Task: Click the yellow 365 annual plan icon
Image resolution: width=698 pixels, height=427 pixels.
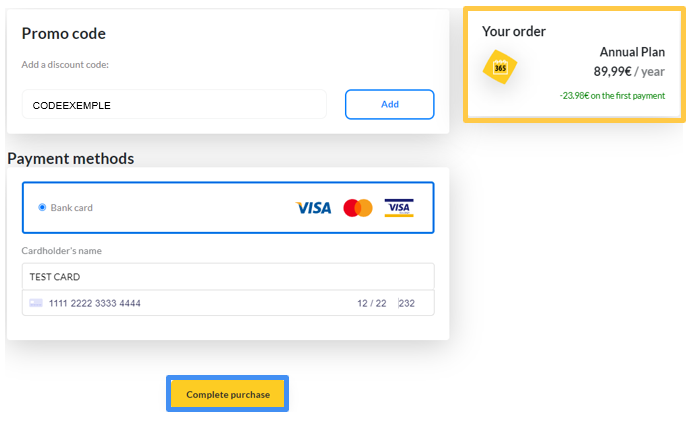Action: [500, 68]
